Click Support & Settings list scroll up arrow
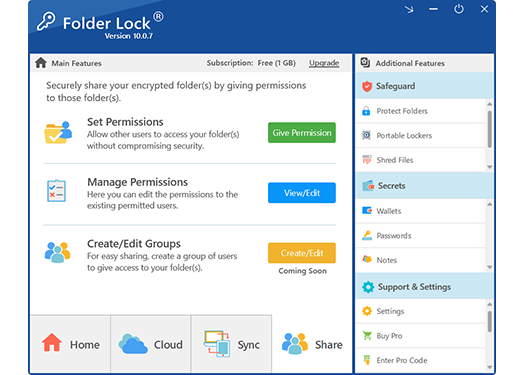Viewport: 525px width, 375px height. [490, 304]
